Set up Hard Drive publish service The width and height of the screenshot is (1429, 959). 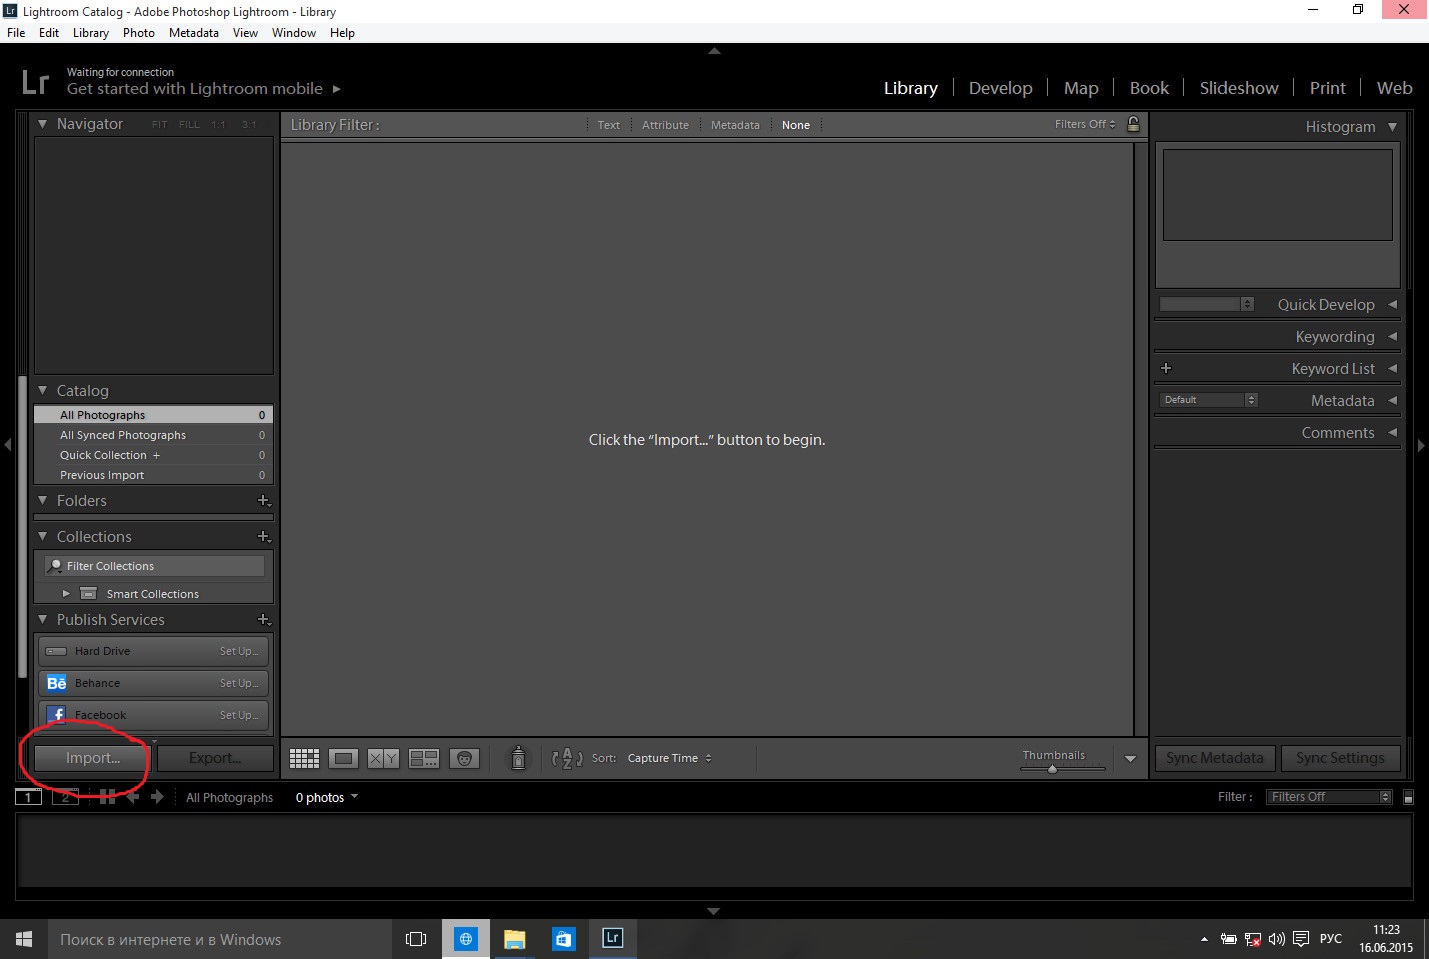239,651
